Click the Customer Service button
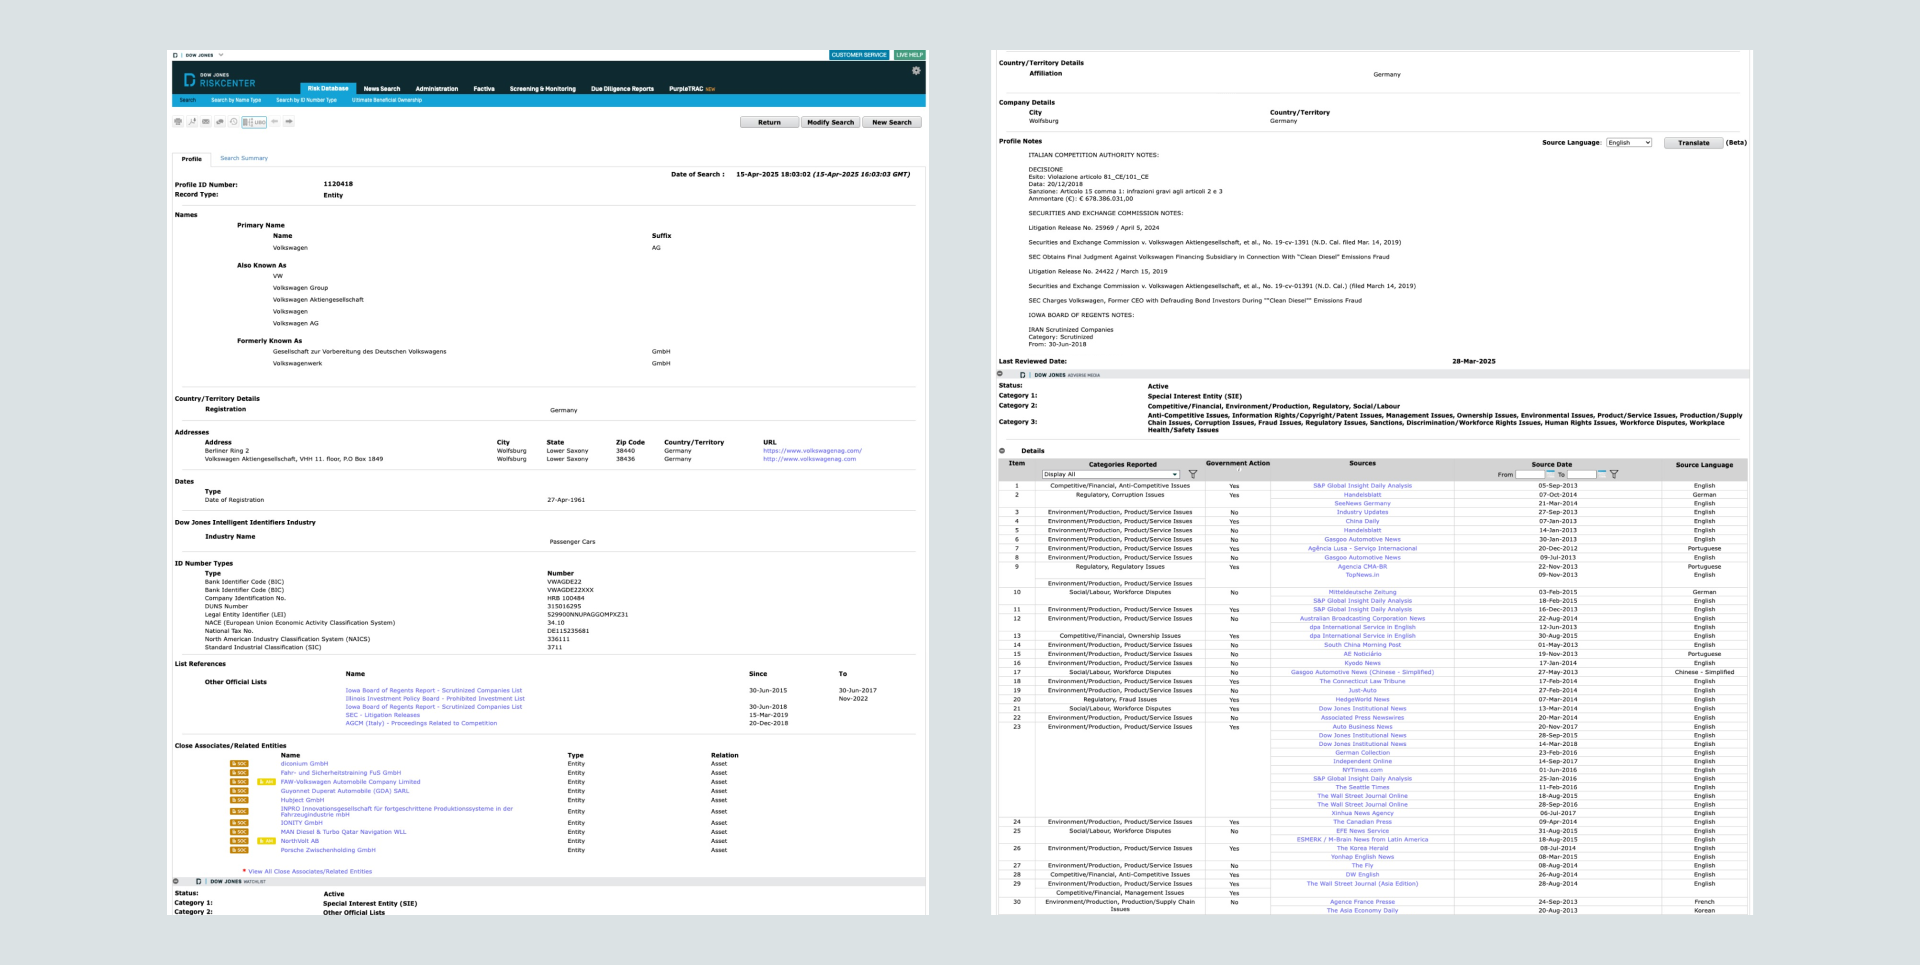The width and height of the screenshot is (1920, 965). [859, 55]
